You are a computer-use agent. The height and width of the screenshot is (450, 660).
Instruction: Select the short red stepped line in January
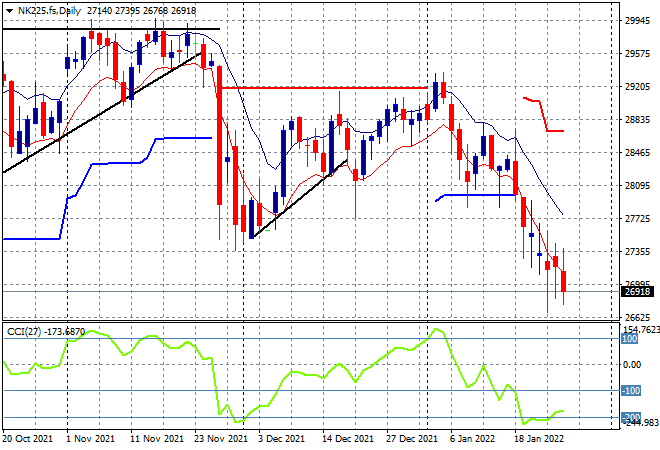tap(544, 114)
